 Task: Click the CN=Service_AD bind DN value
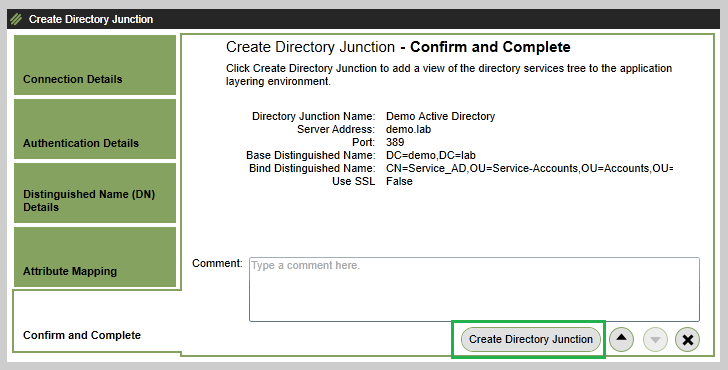[x=529, y=168]
